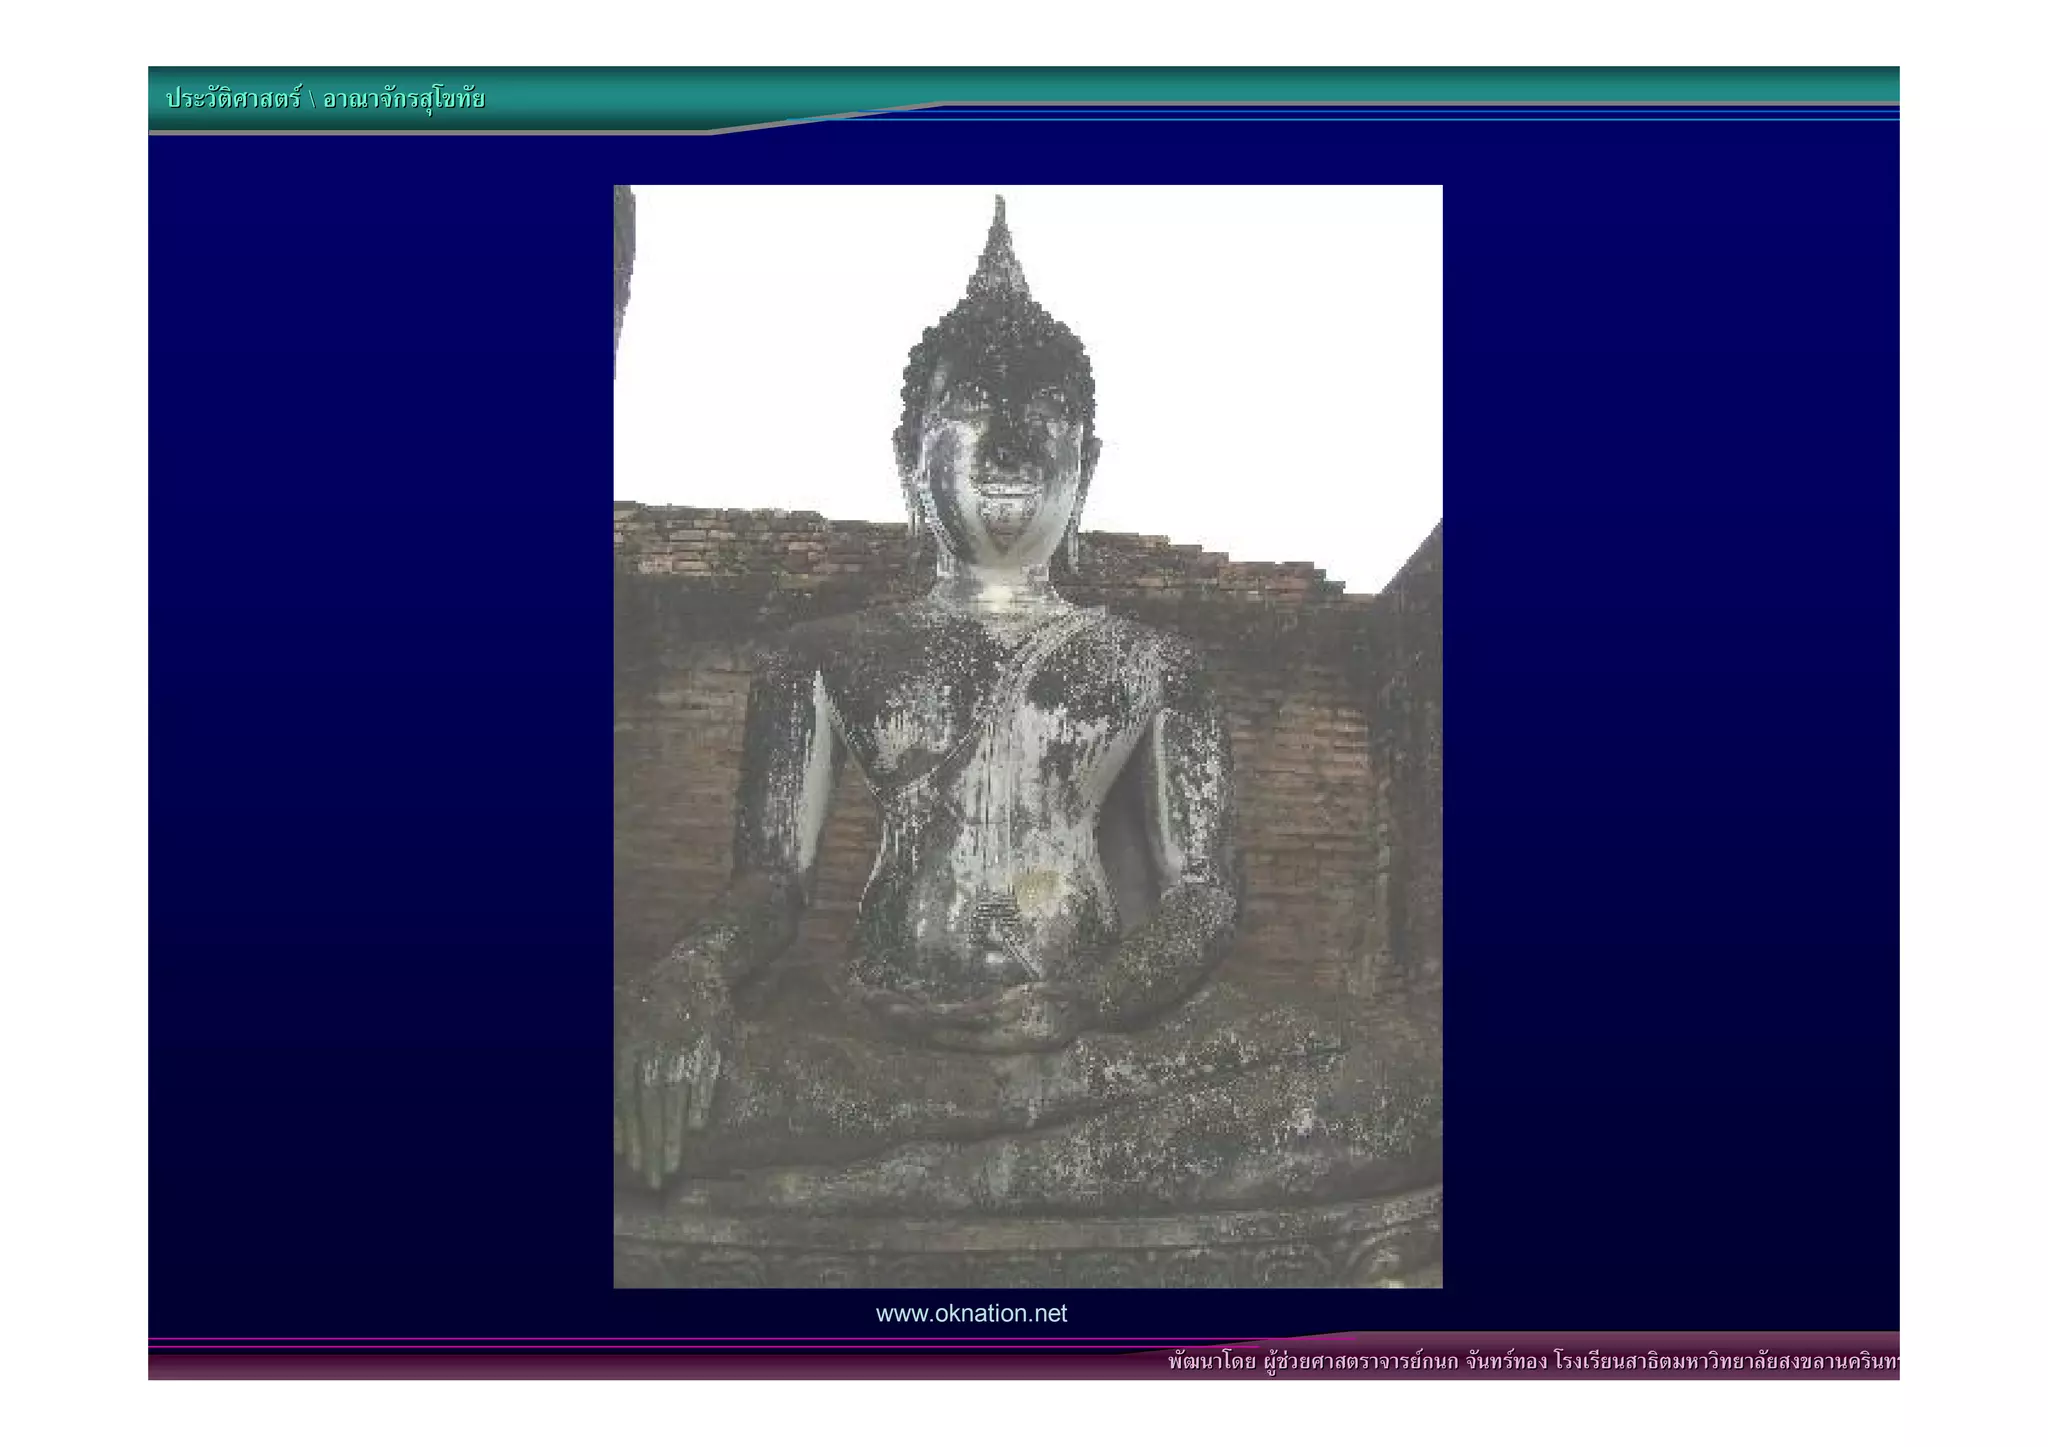Click the footer credit text พัฒนาโดย ผู้ช่วยศาสตราจารย์กนก จันทร์ทอง

(x=1357, y=1361)
